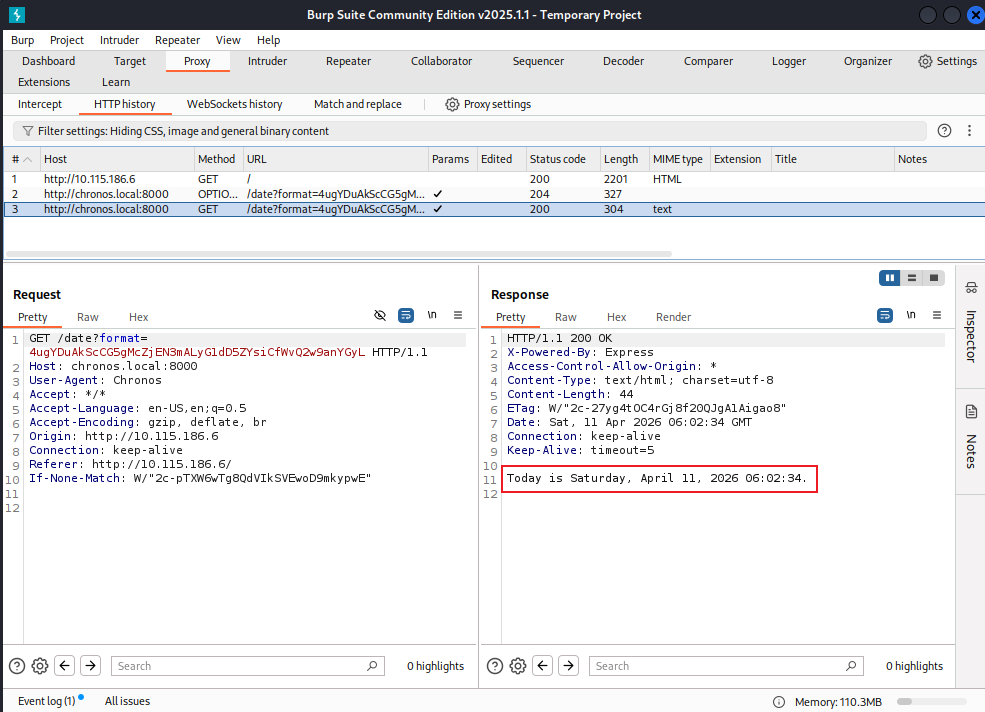Open the HTTP history three-dot options menu
This screenshot has height=712, width=985.
[x=969, y=131]
